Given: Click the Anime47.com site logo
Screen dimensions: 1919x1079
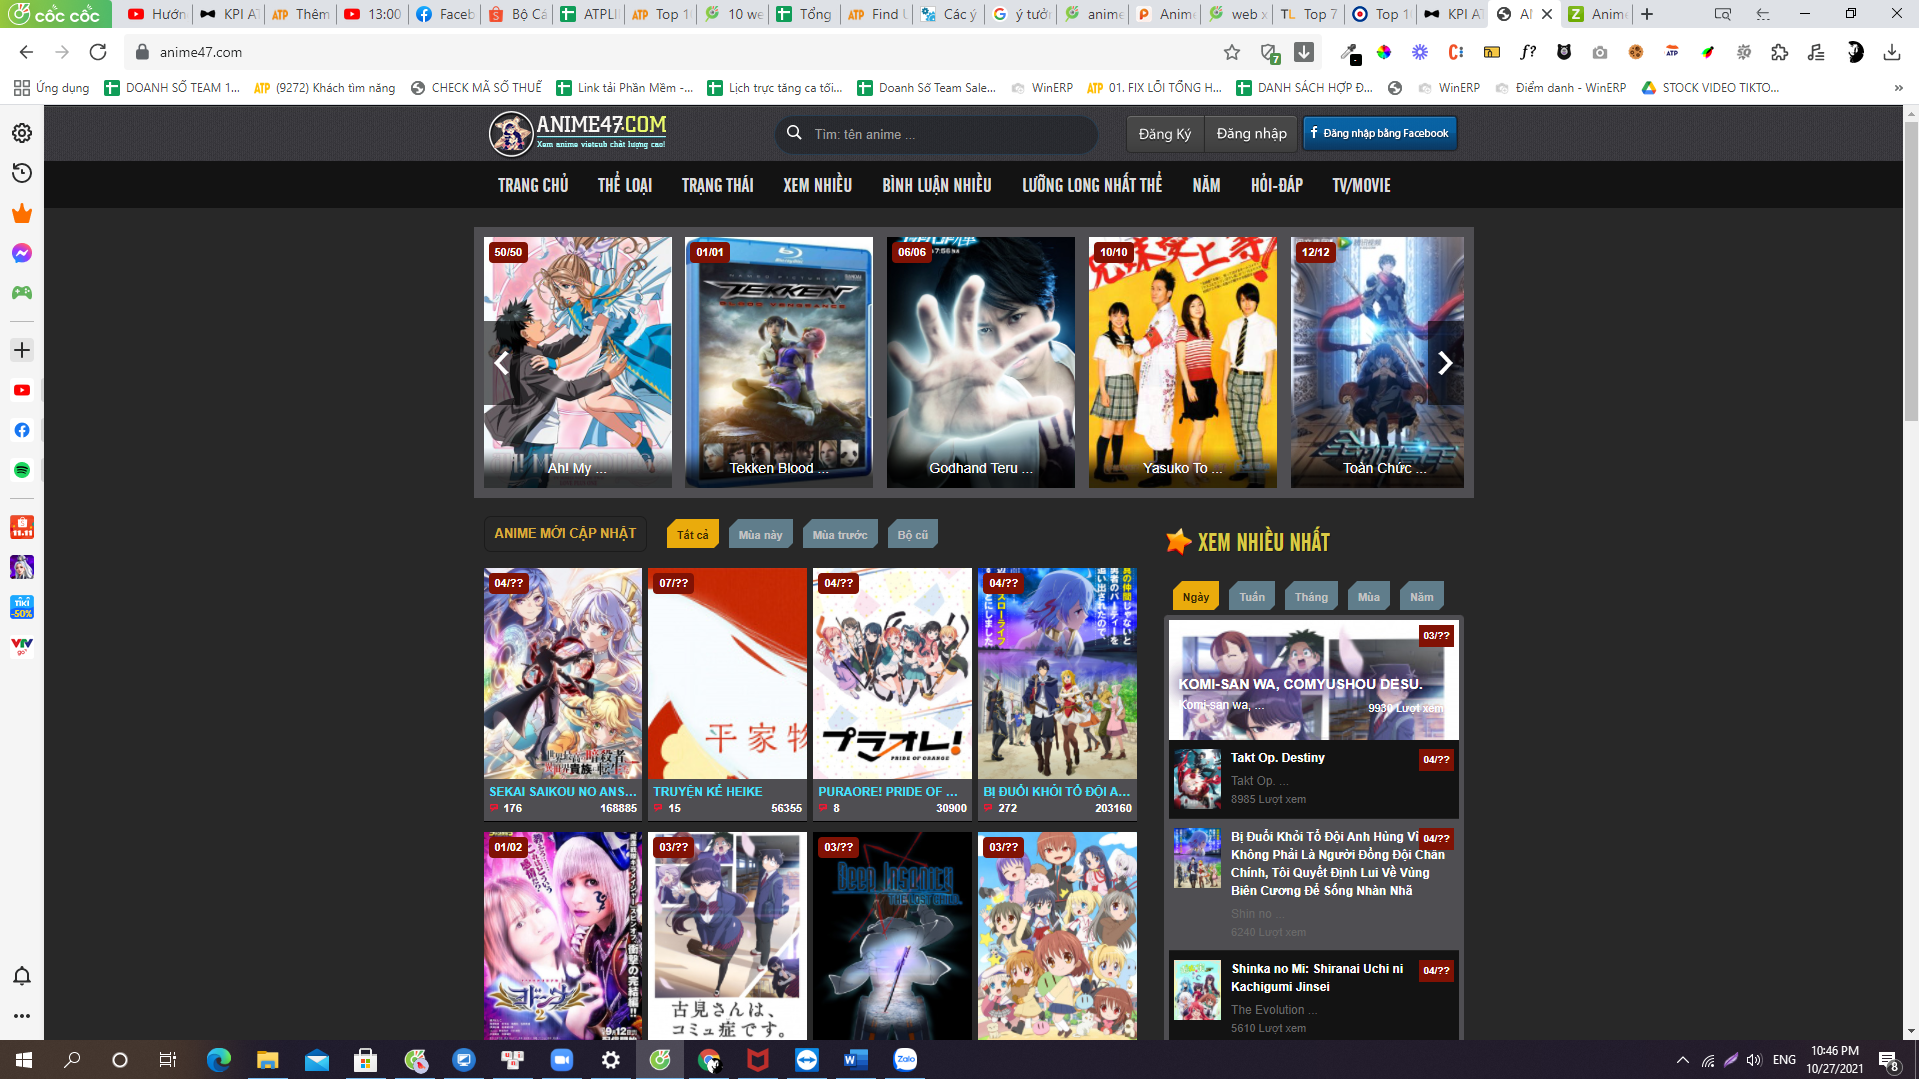Looking at the screenshot, I should 578,133.
